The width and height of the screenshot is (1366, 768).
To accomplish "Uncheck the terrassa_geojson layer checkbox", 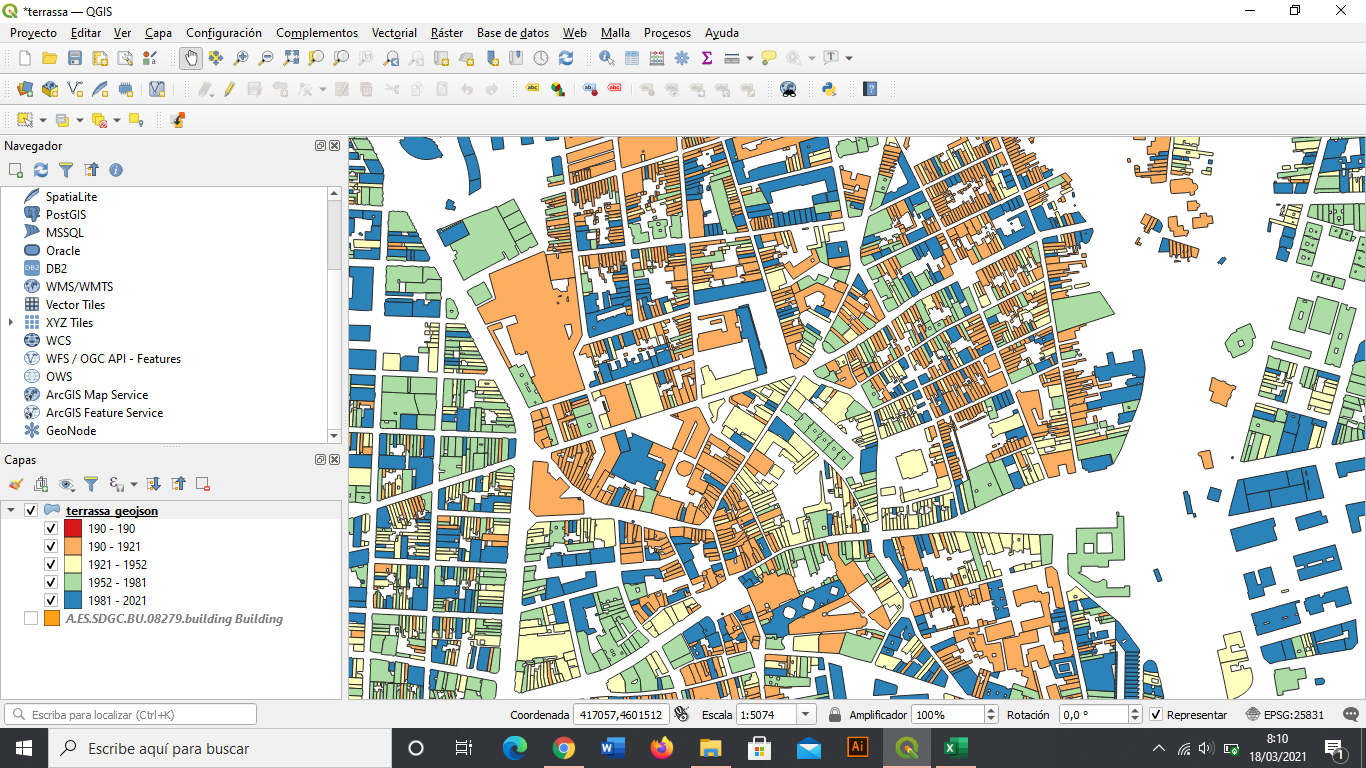I will [31, 511].
